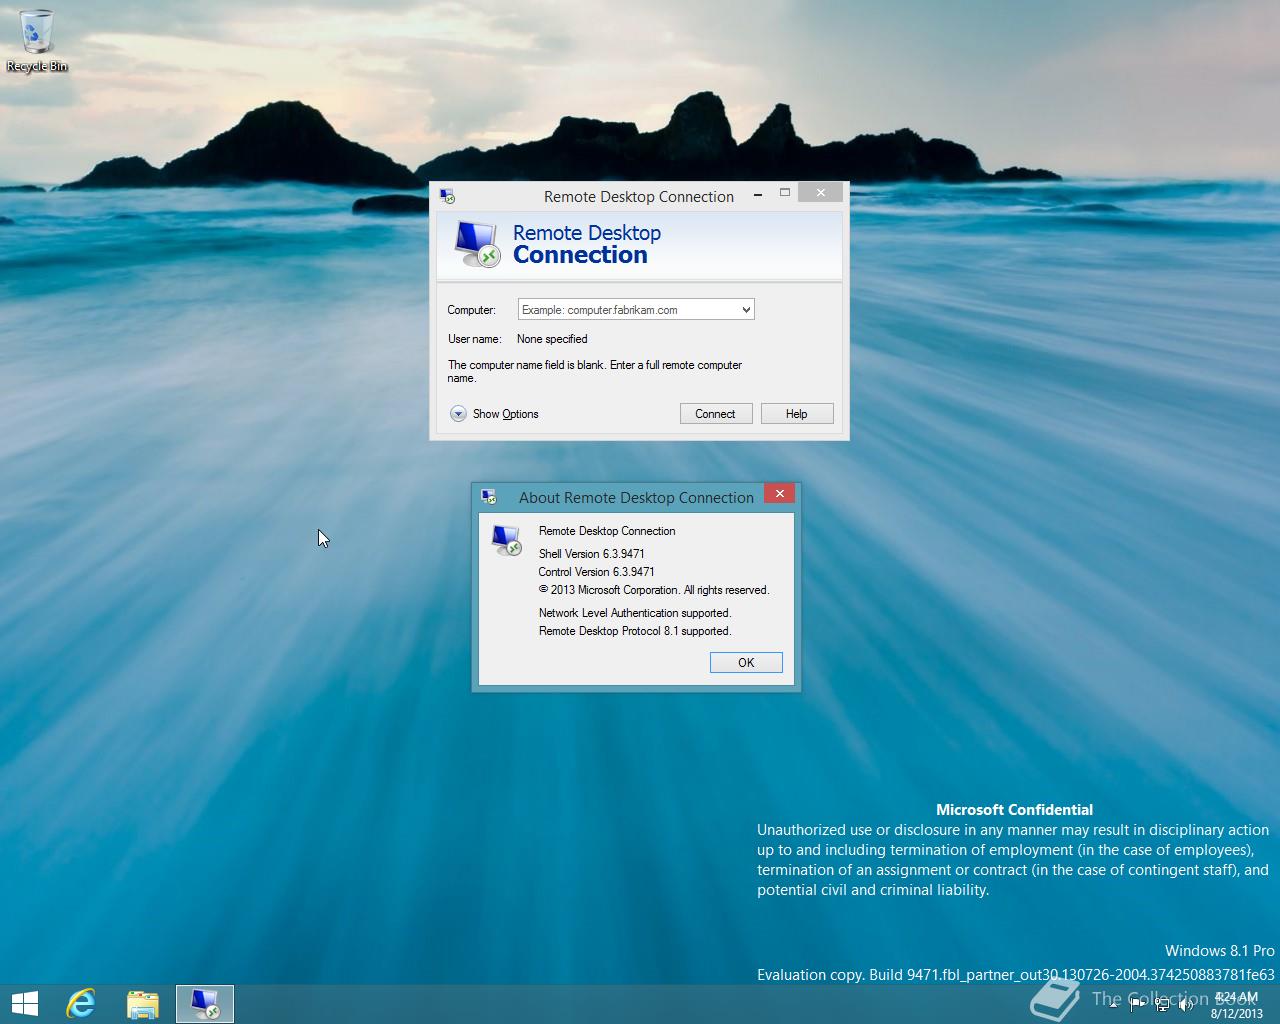Click the '2013 Microsoft Corporation' copyright text
The image size is (1280, 1024).
654,590
